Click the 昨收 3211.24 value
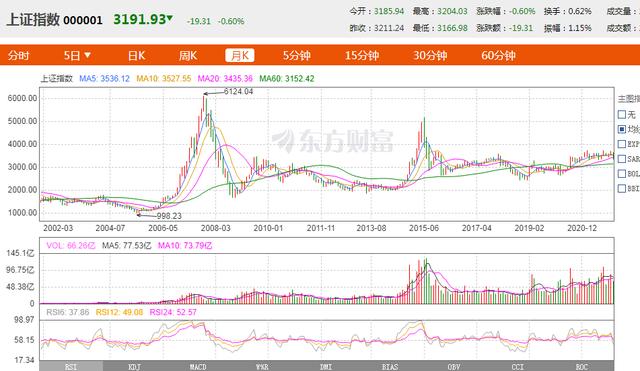The image size is (640, 371). click(389, 28)
